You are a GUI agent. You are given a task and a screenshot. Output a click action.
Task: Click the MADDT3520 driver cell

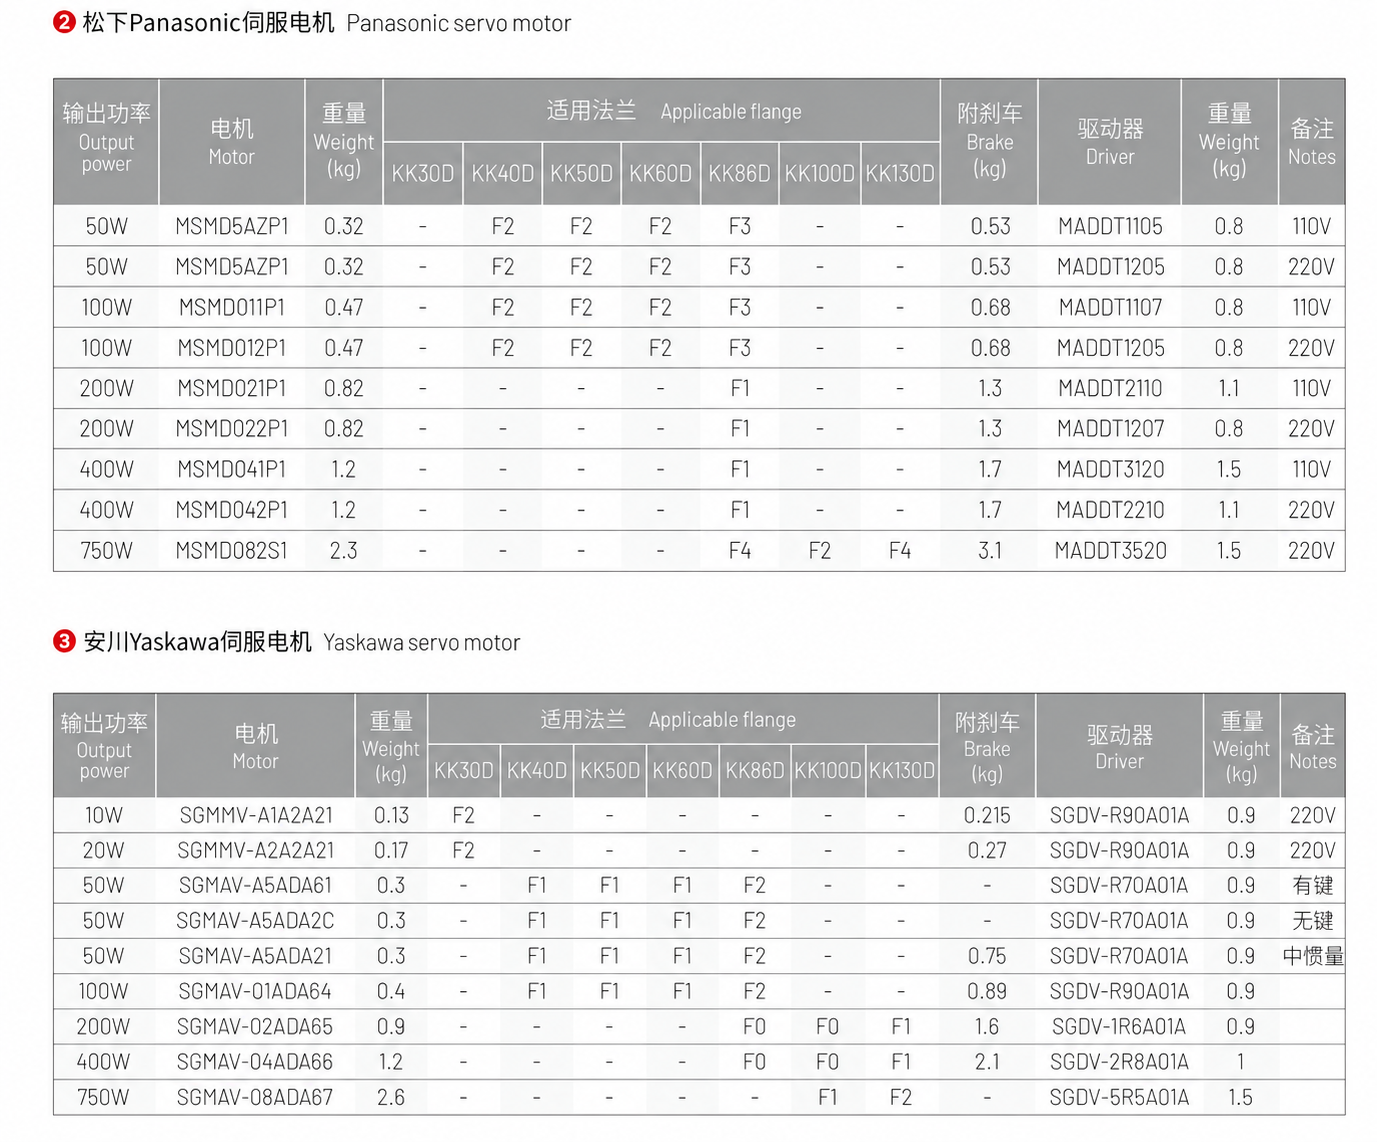(1110, 551)
